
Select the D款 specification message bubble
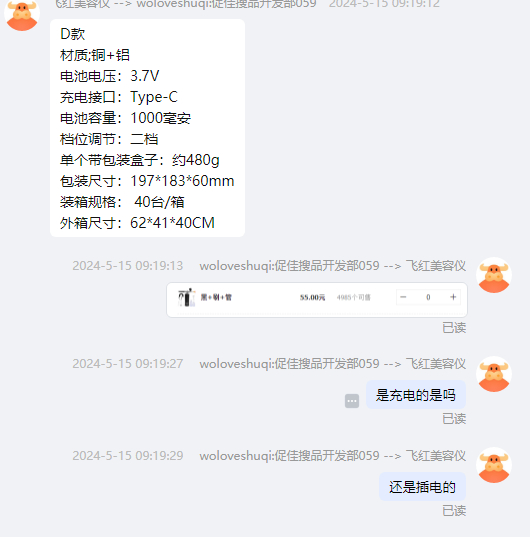pyautogui.click(x=147, y=128)
